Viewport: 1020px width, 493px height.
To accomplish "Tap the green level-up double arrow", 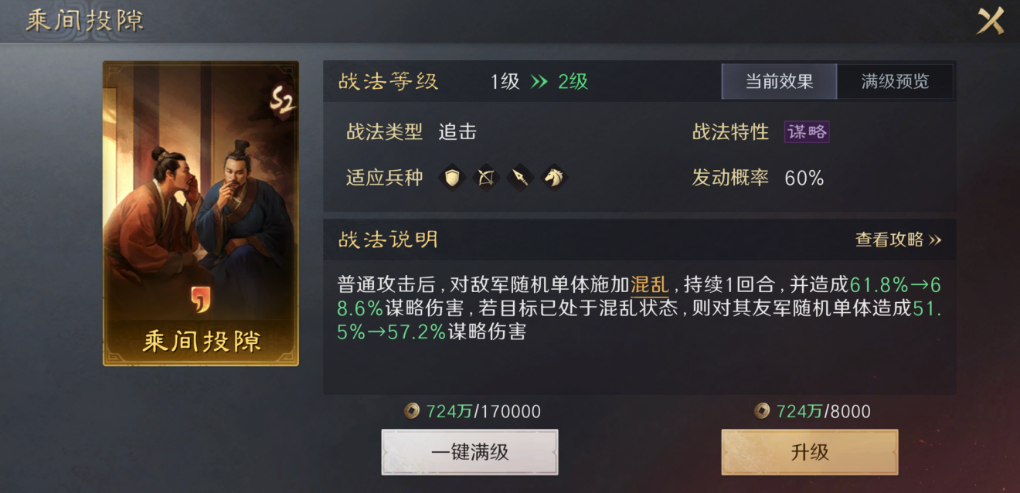I will pos(539,82).
